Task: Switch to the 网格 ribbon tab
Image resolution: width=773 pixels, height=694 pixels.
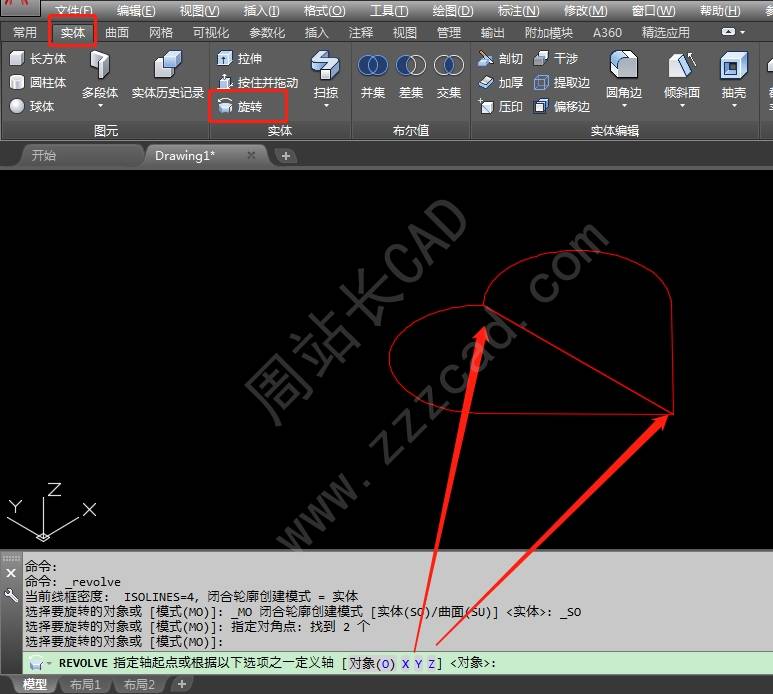Action: pos(161,33)
